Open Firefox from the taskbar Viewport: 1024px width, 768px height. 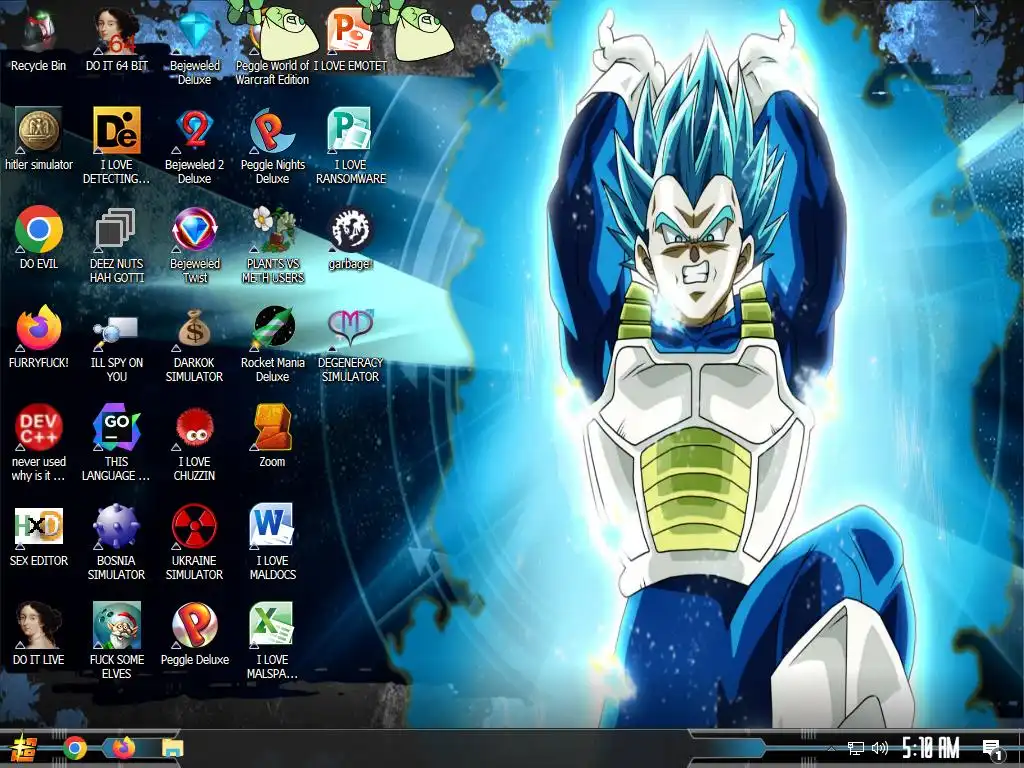click(x=123, y=748)
